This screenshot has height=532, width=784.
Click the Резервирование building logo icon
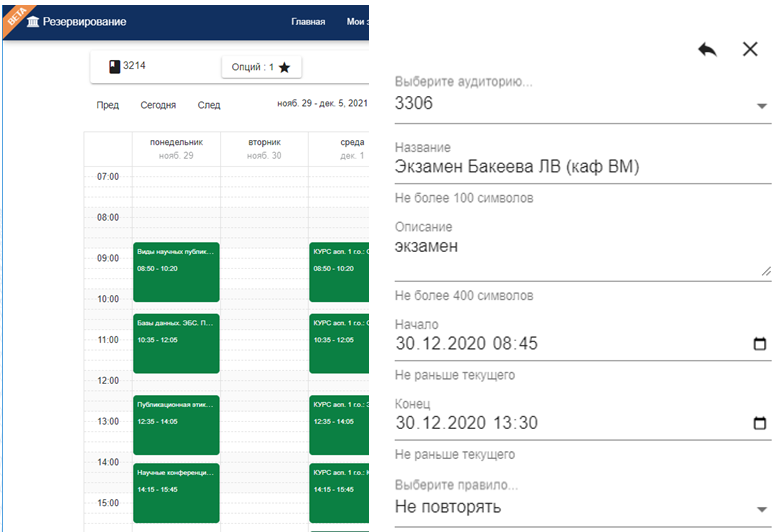click(x=33, y=22)
